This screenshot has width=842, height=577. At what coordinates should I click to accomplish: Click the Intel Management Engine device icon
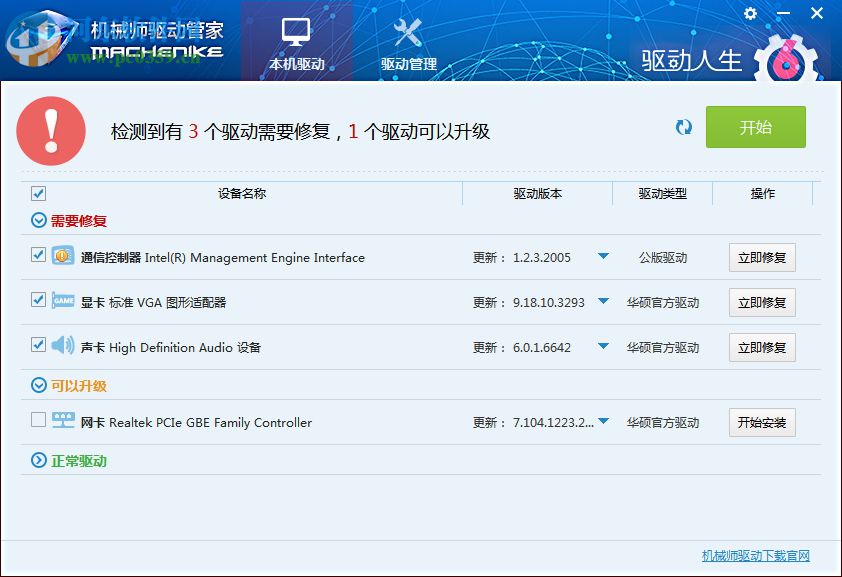click(60, 257)
